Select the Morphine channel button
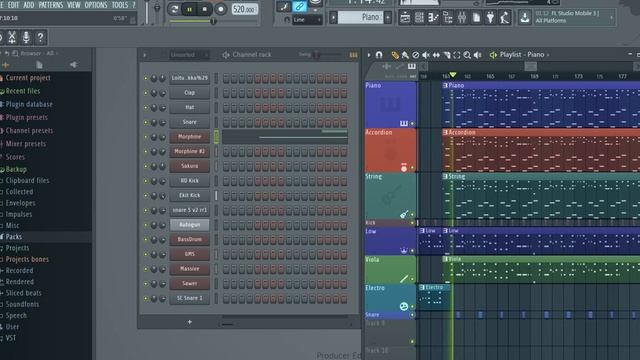The image size is (640, 360). (x=189, y=137)
